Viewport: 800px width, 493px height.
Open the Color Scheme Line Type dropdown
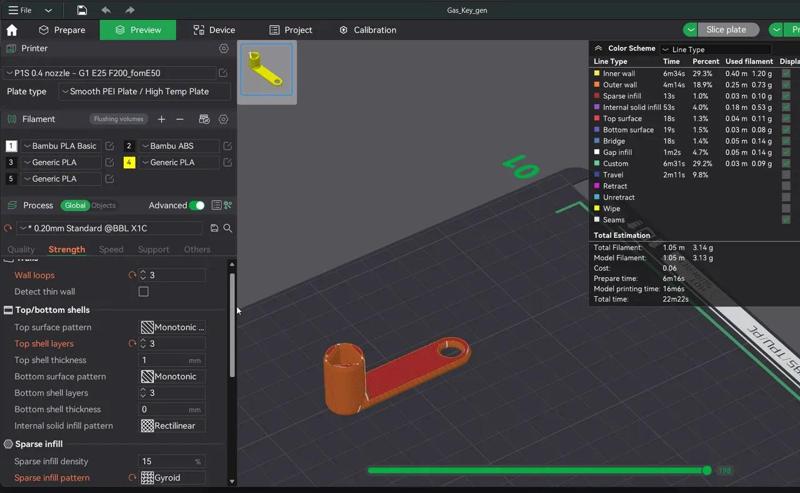(715, 49)
